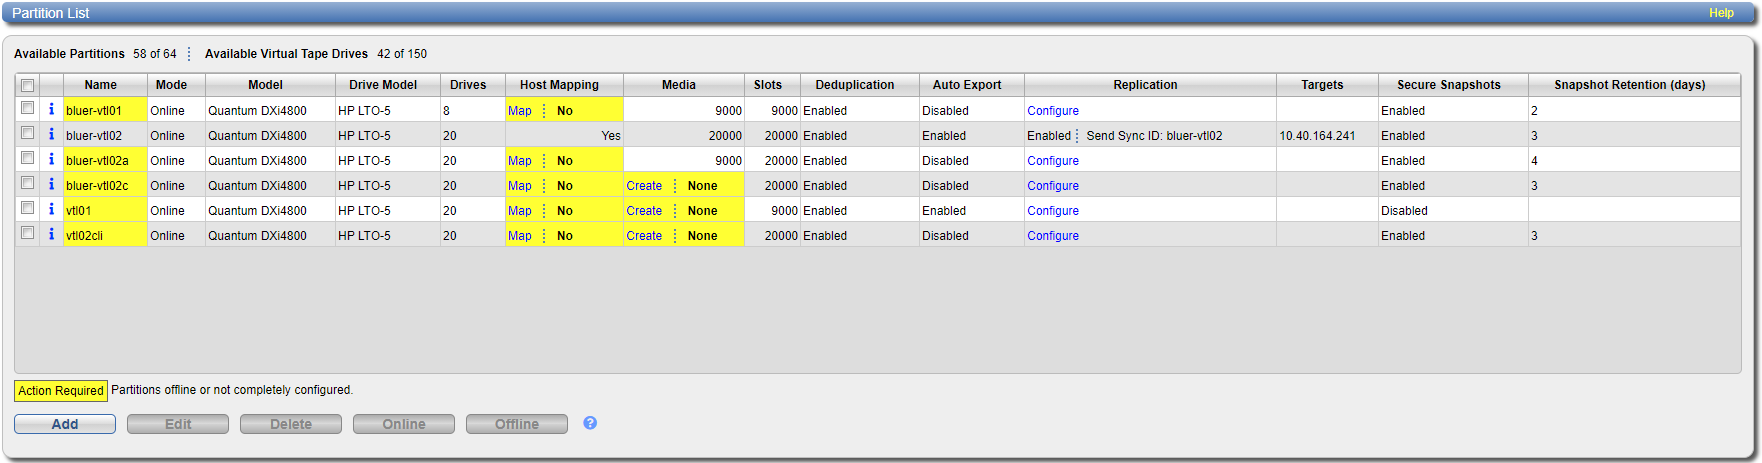
Task: Click the Add partition button
Action: (65, 424)
